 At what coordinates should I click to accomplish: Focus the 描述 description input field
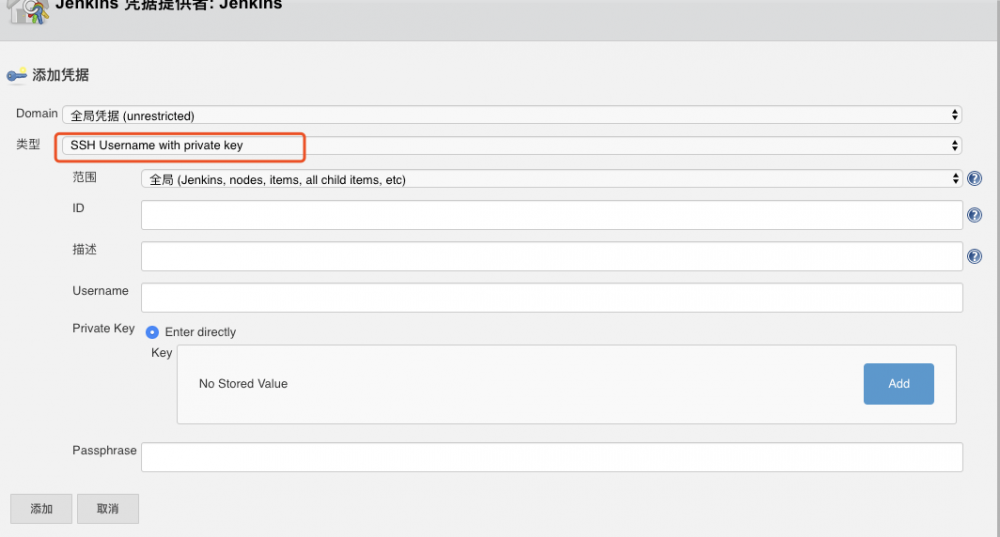(552, 256)
